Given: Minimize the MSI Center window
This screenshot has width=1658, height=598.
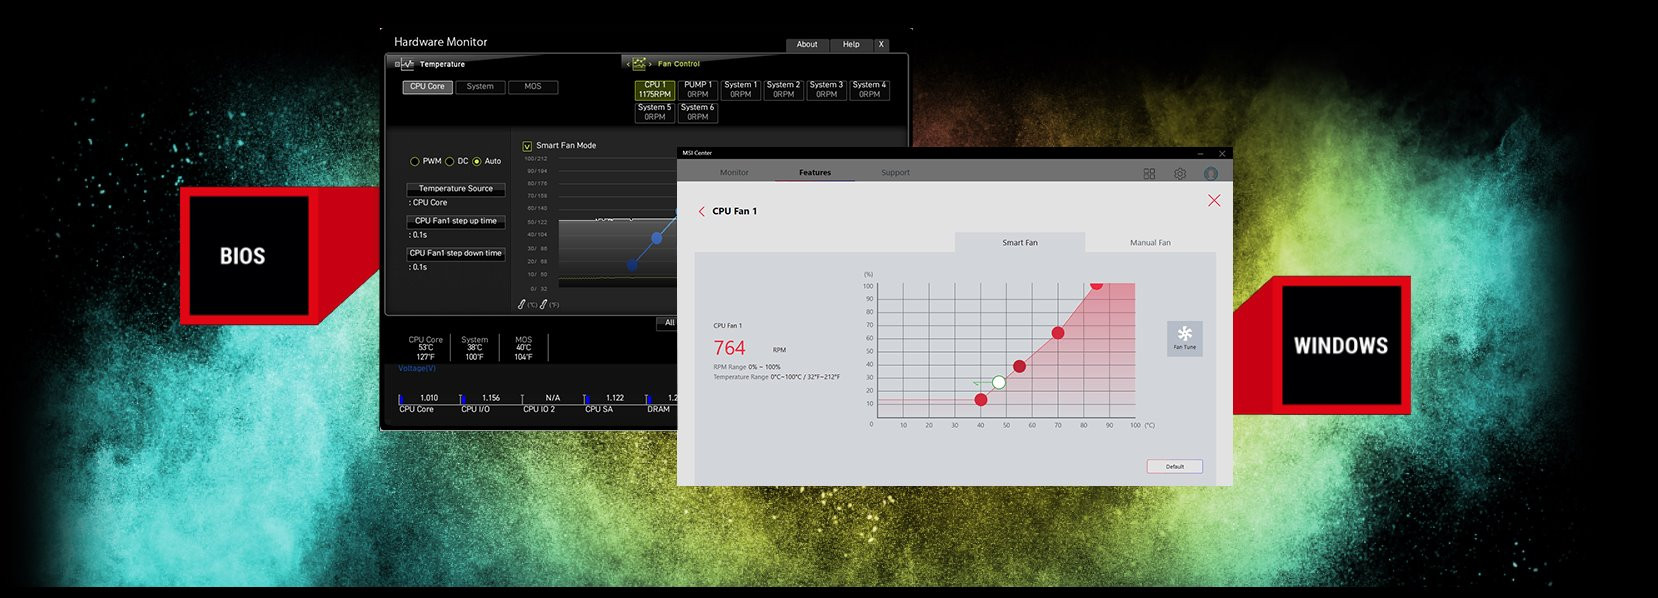Looking at the screenshot, I should (x=1200, y=153).
